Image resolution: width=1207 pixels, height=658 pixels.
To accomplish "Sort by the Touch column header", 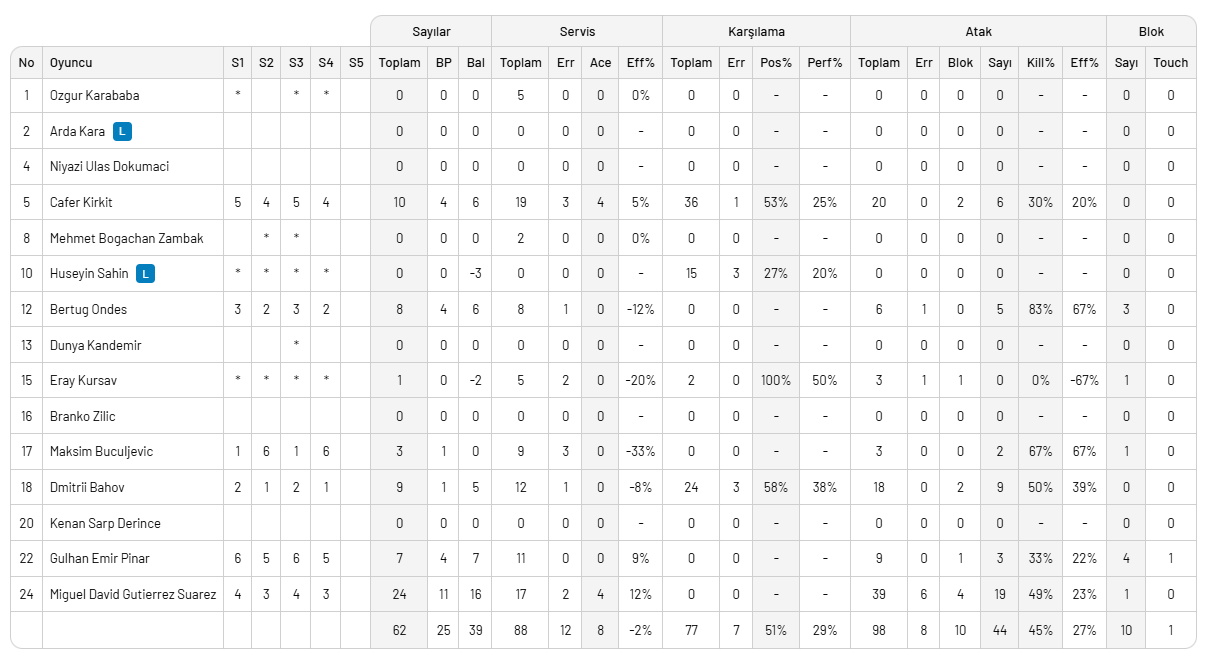I will [x=1171, y=62].
